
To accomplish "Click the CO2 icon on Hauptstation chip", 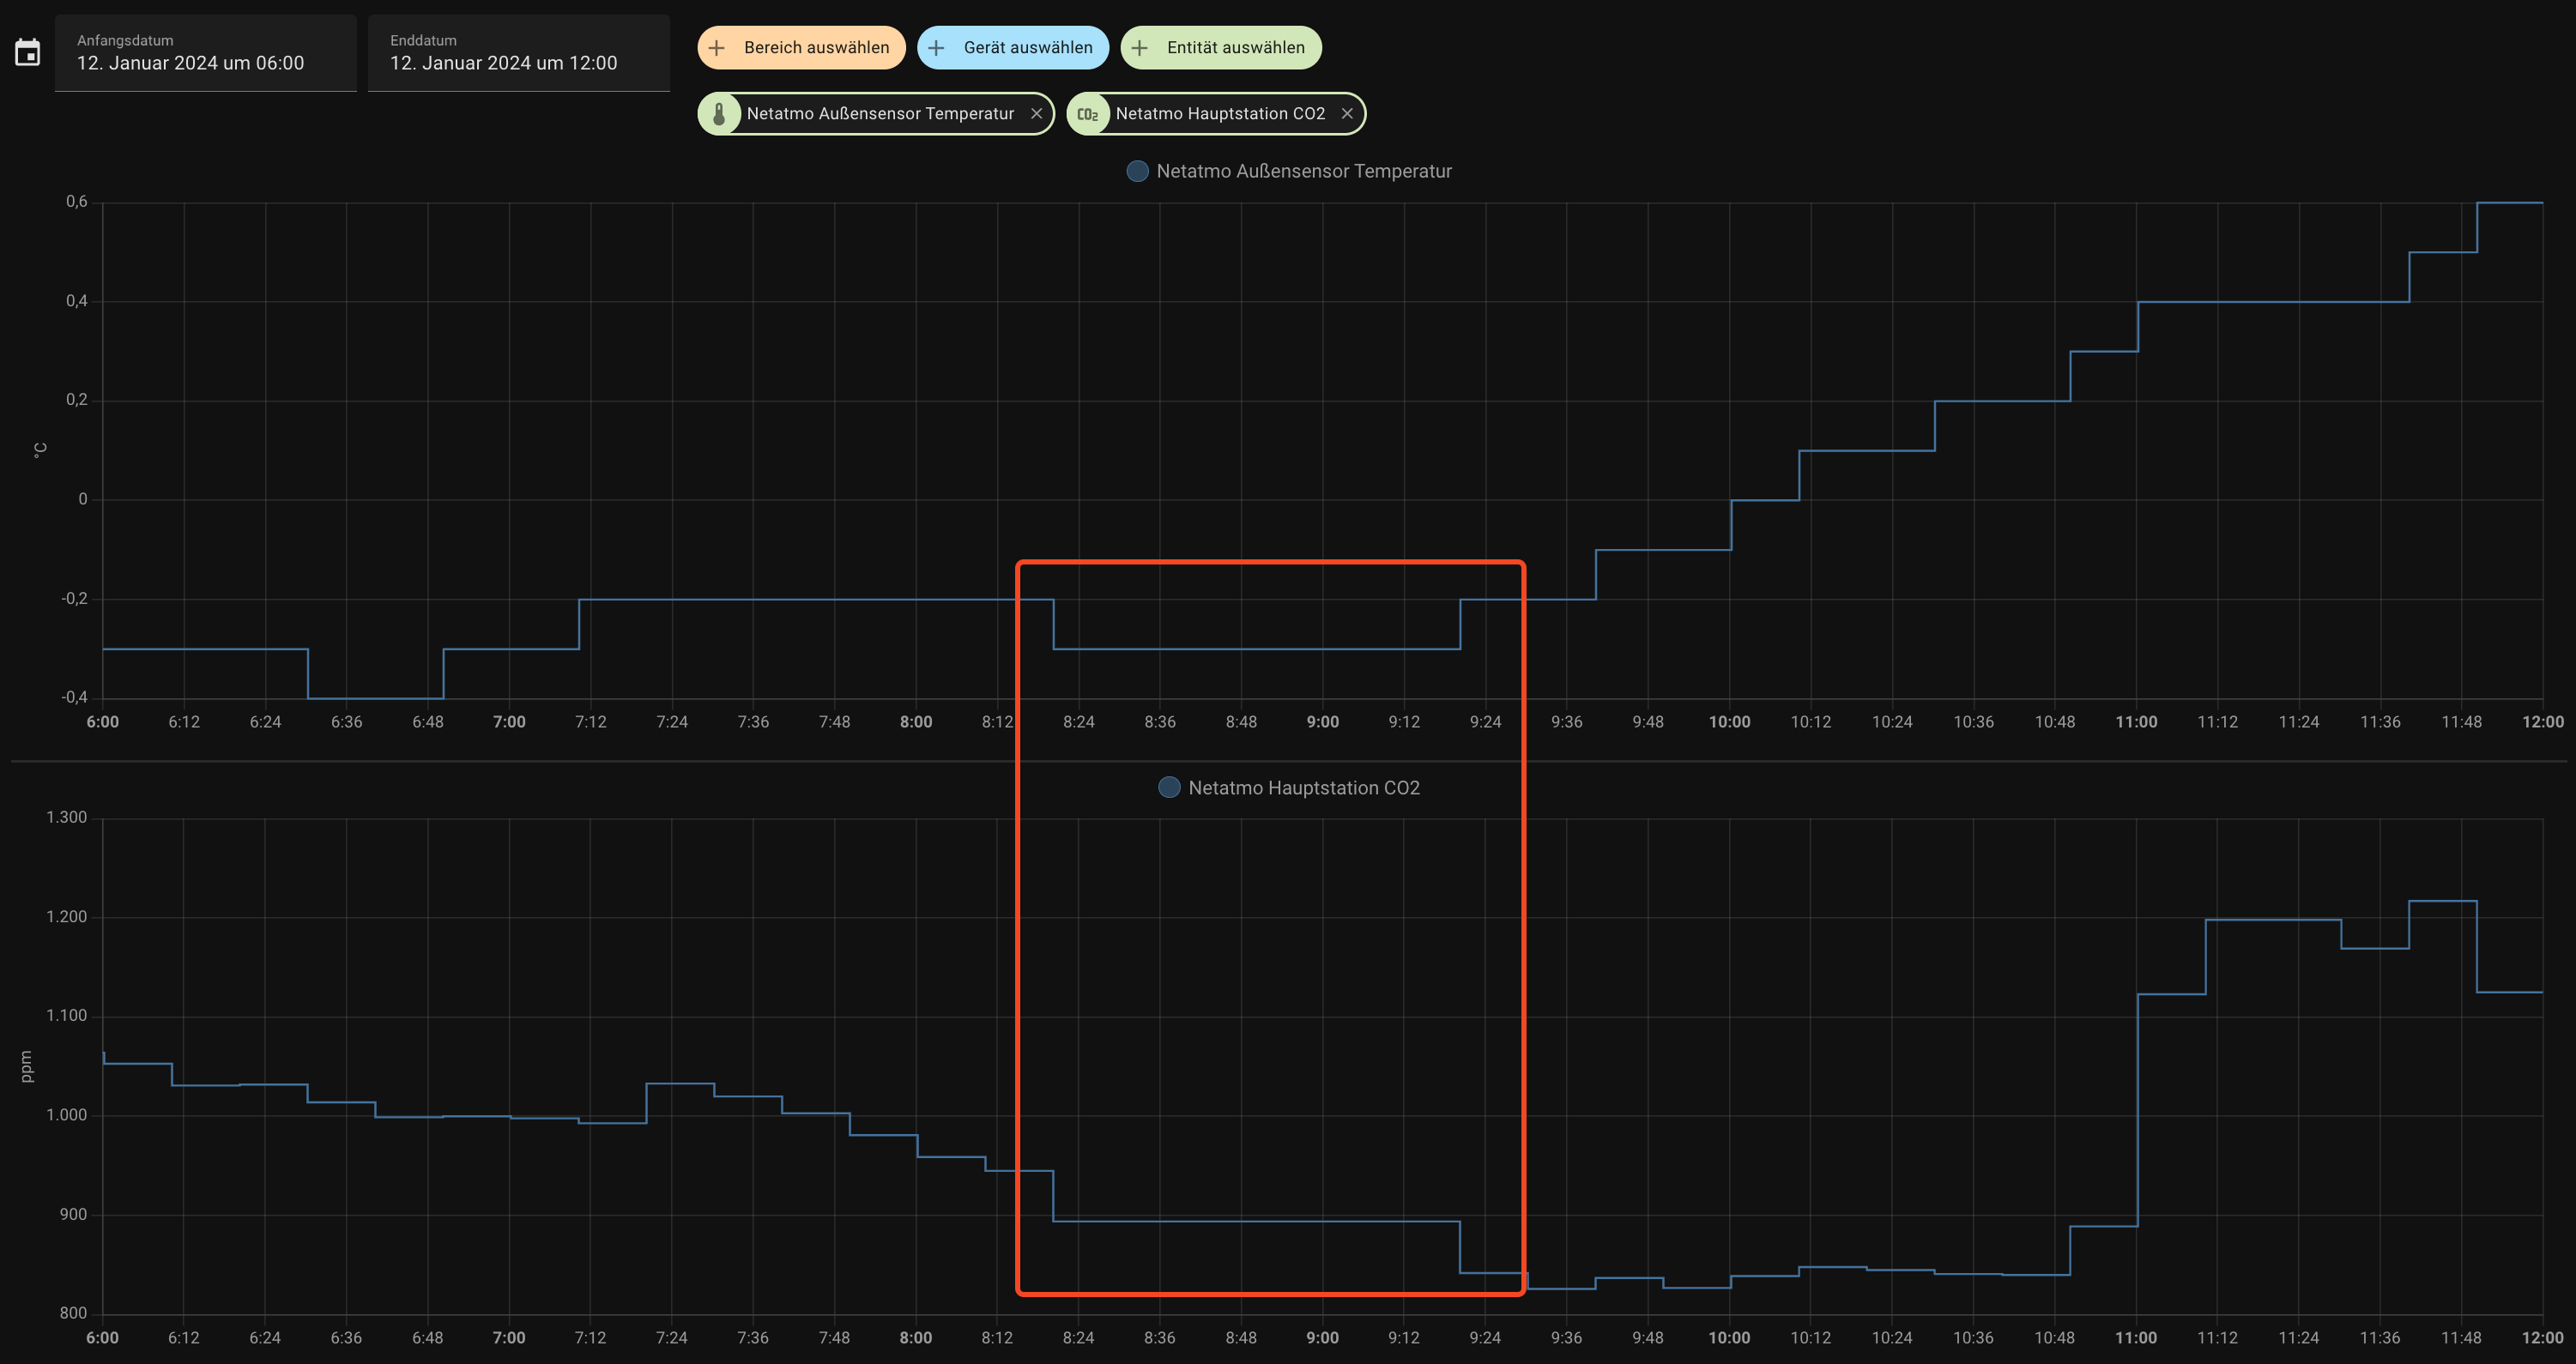I will click(1088, 114).
